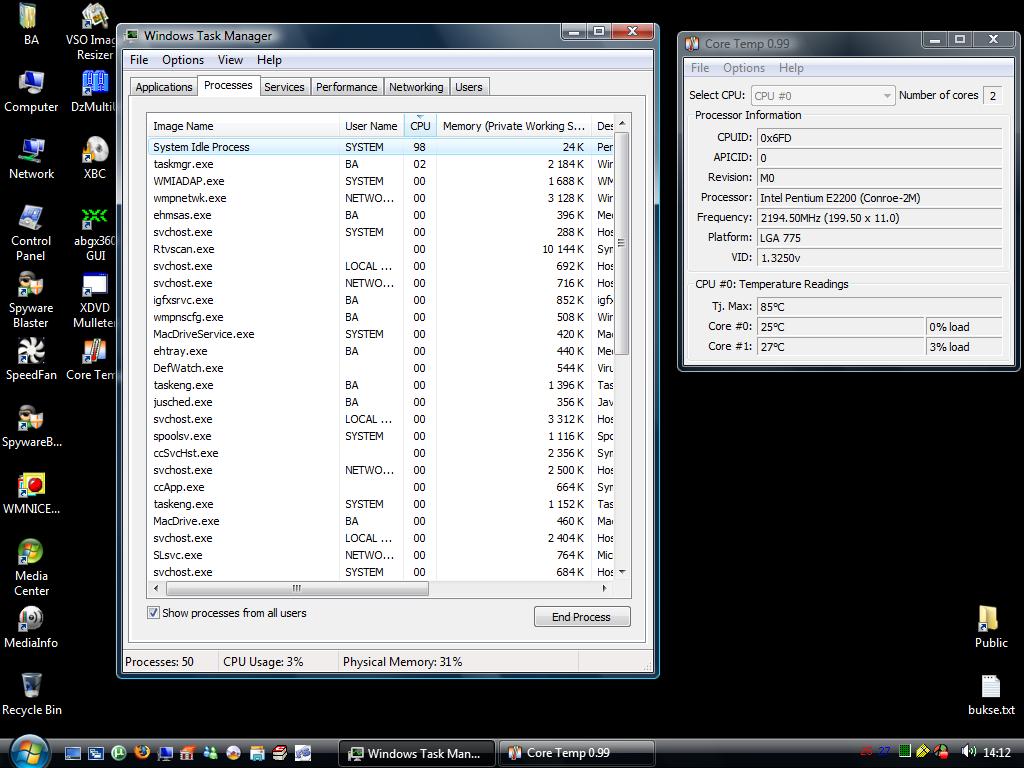The height and width of the screenshot is (768, 1024).
Task: Sort by Memory (Private Working Set) column
Action: pyautogui.click(x=513, y=126)
